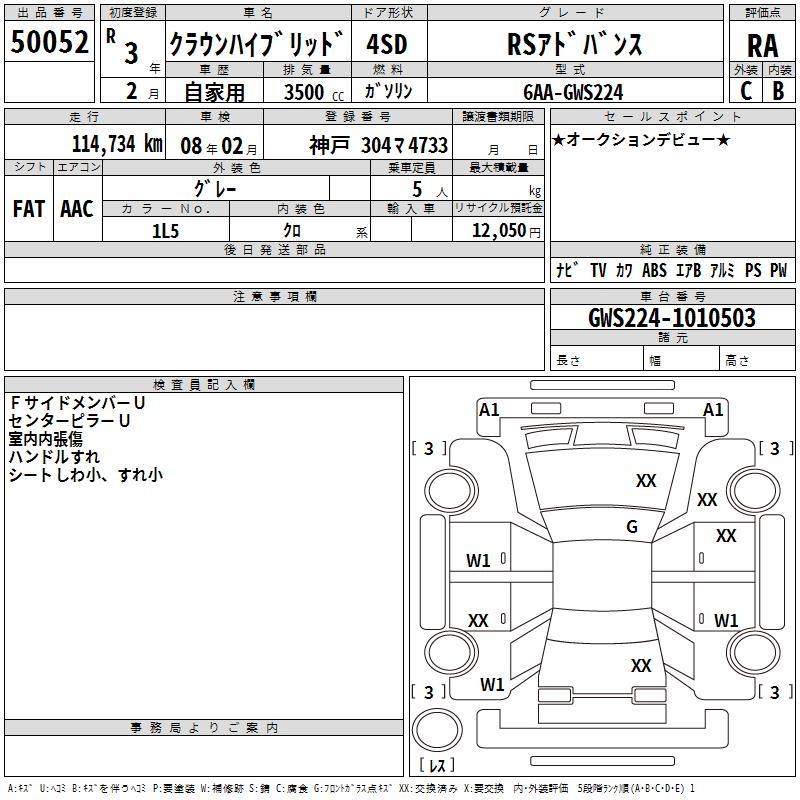
Task: Click the grade RSアドバンス
Action: point(575,44)
